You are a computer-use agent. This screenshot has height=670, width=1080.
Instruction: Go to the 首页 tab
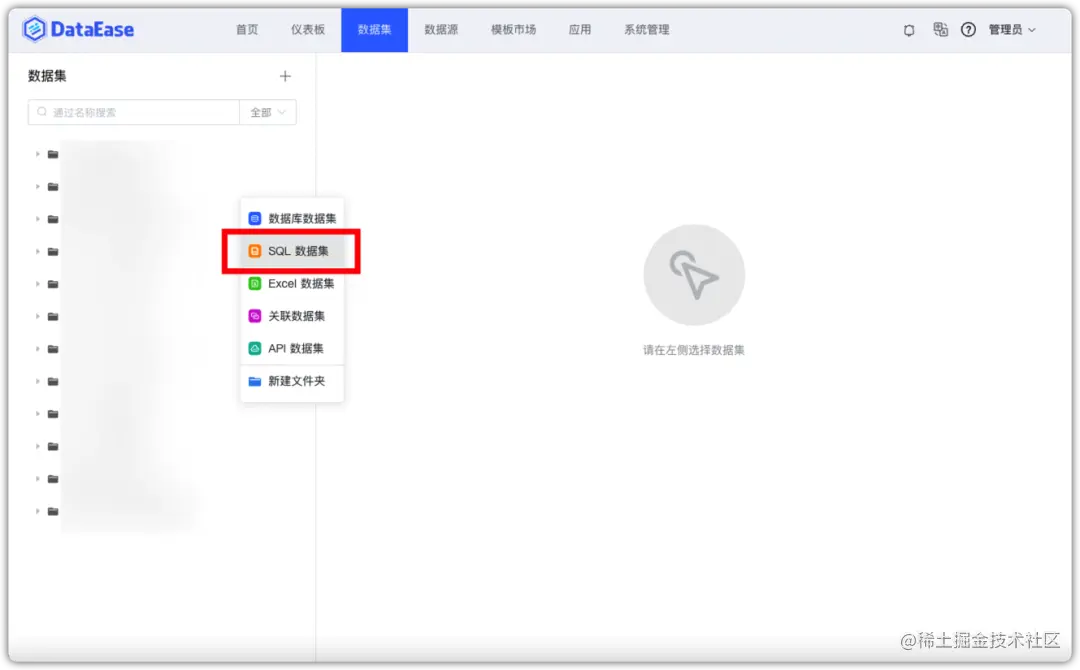coord(247,30)
